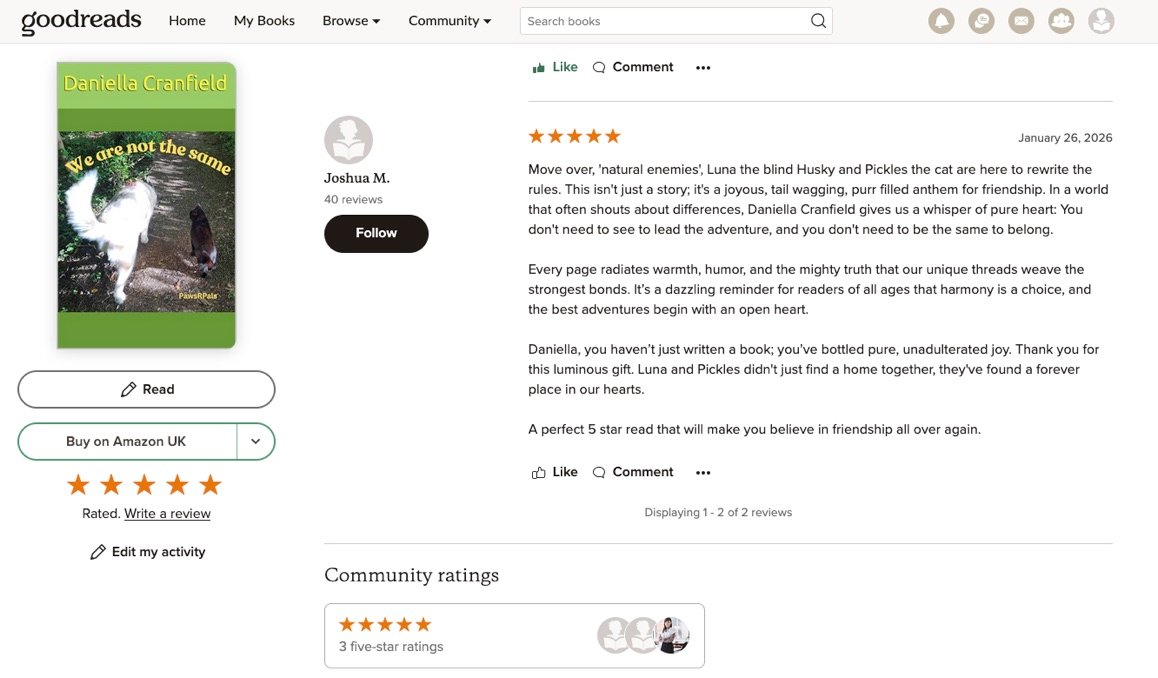Expand the Browse dropdown menu
Viewport: 1158px width, 678px height.
tap(351, 21)
